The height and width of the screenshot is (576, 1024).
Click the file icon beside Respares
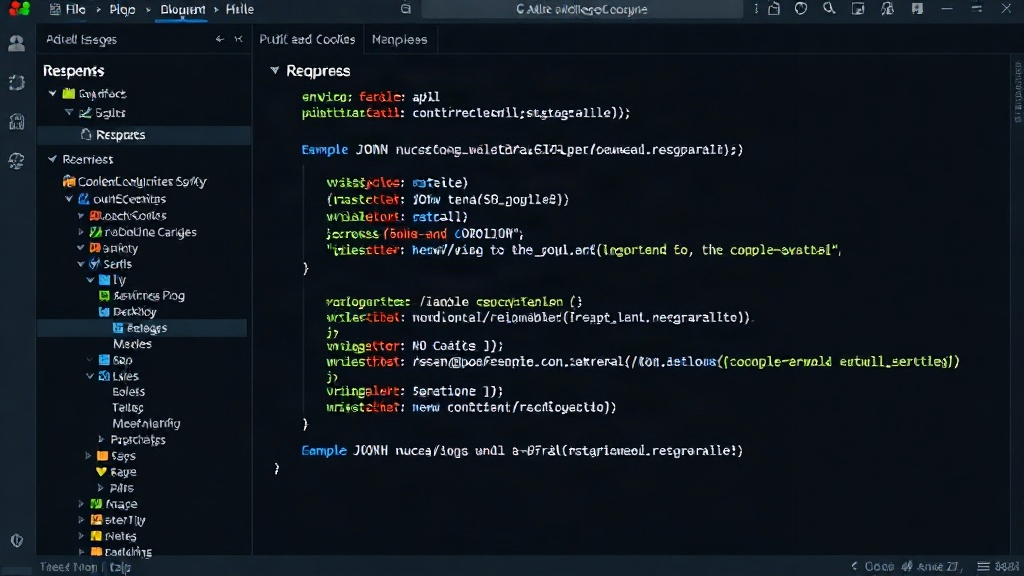[x=86, y=134]
